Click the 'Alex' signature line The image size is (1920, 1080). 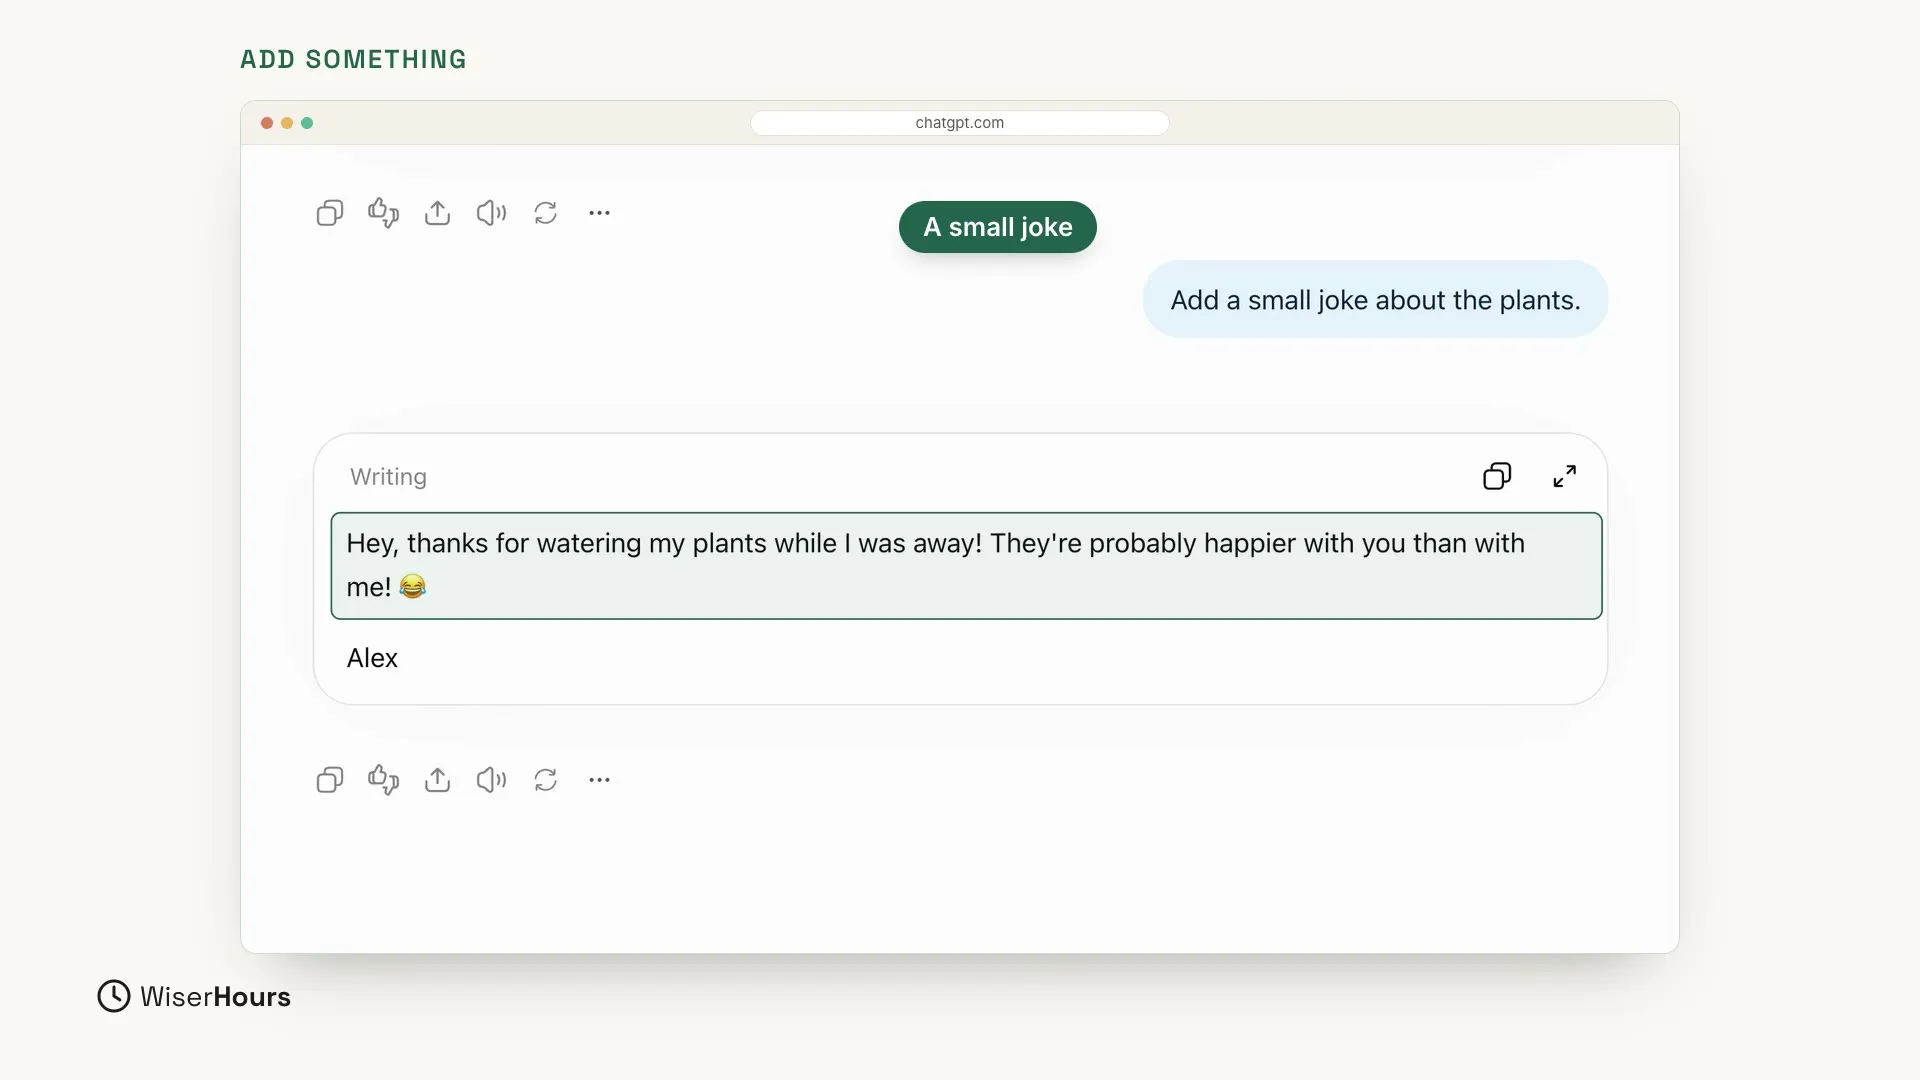(372, 658)
